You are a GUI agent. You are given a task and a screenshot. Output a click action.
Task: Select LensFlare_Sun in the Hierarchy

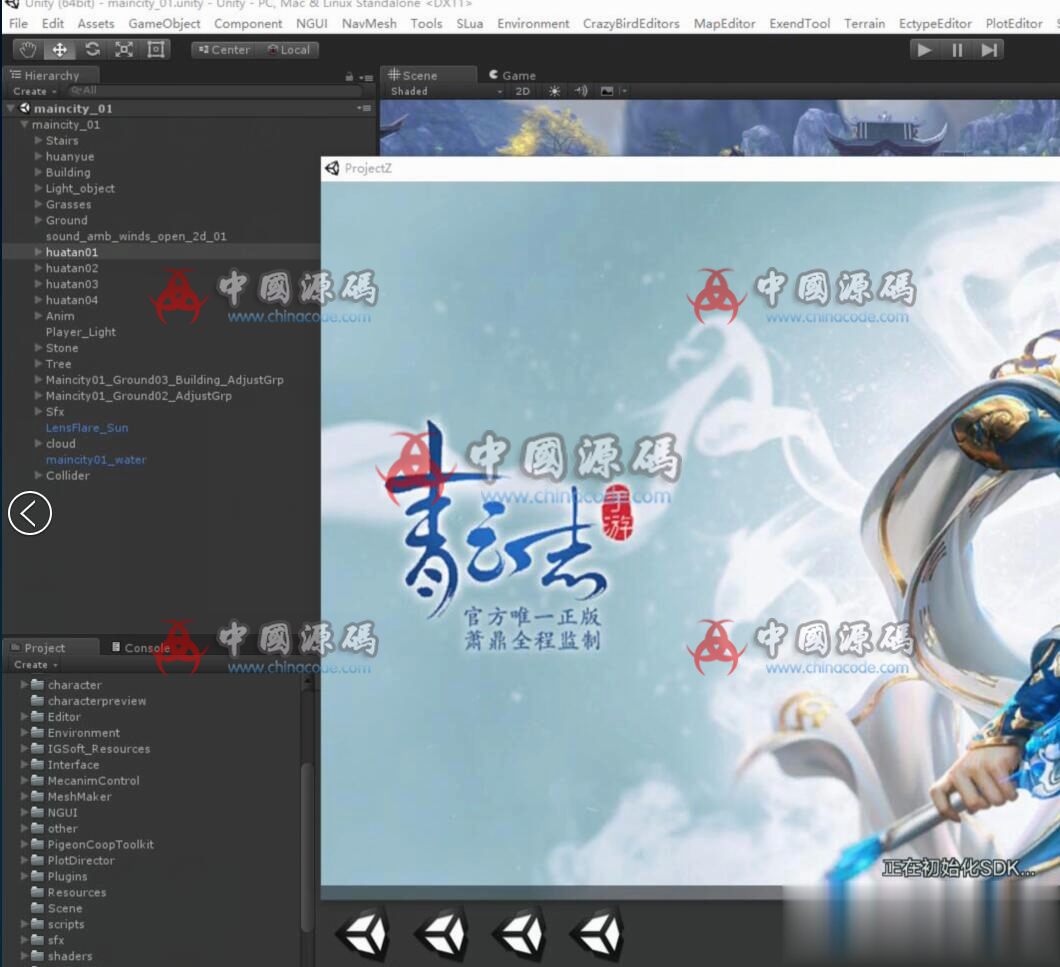pyautogui.click(x=87, y=428)
